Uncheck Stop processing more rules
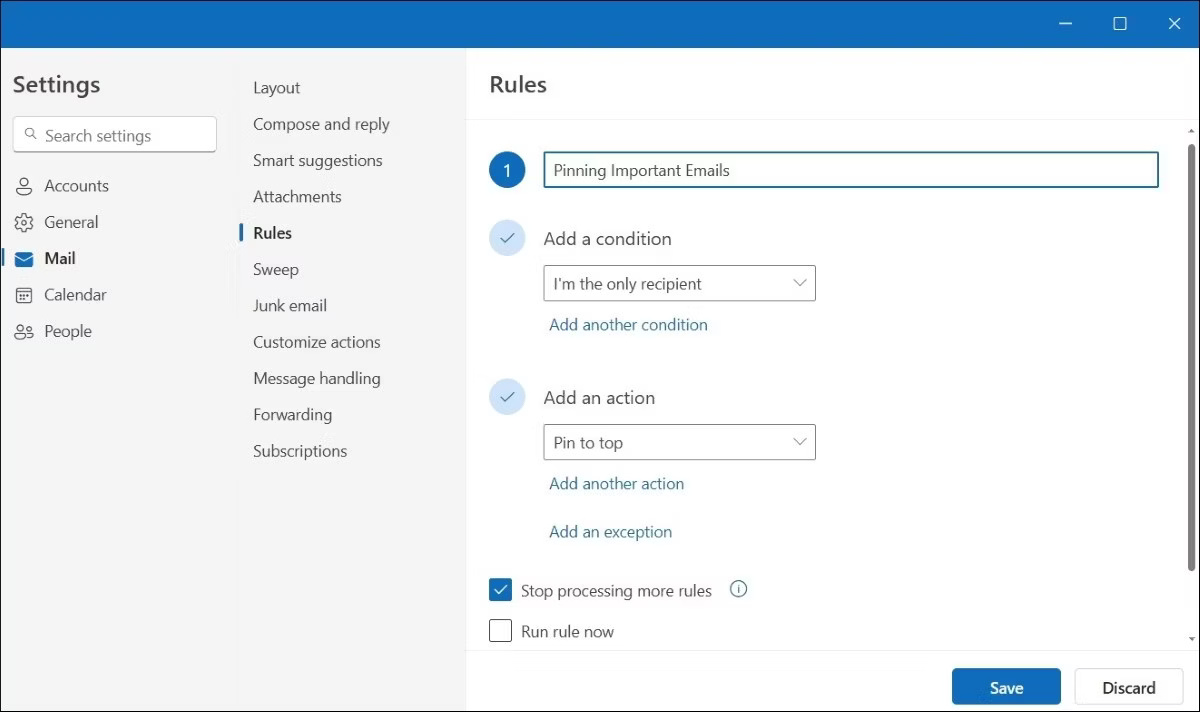 tap(501, 590)
